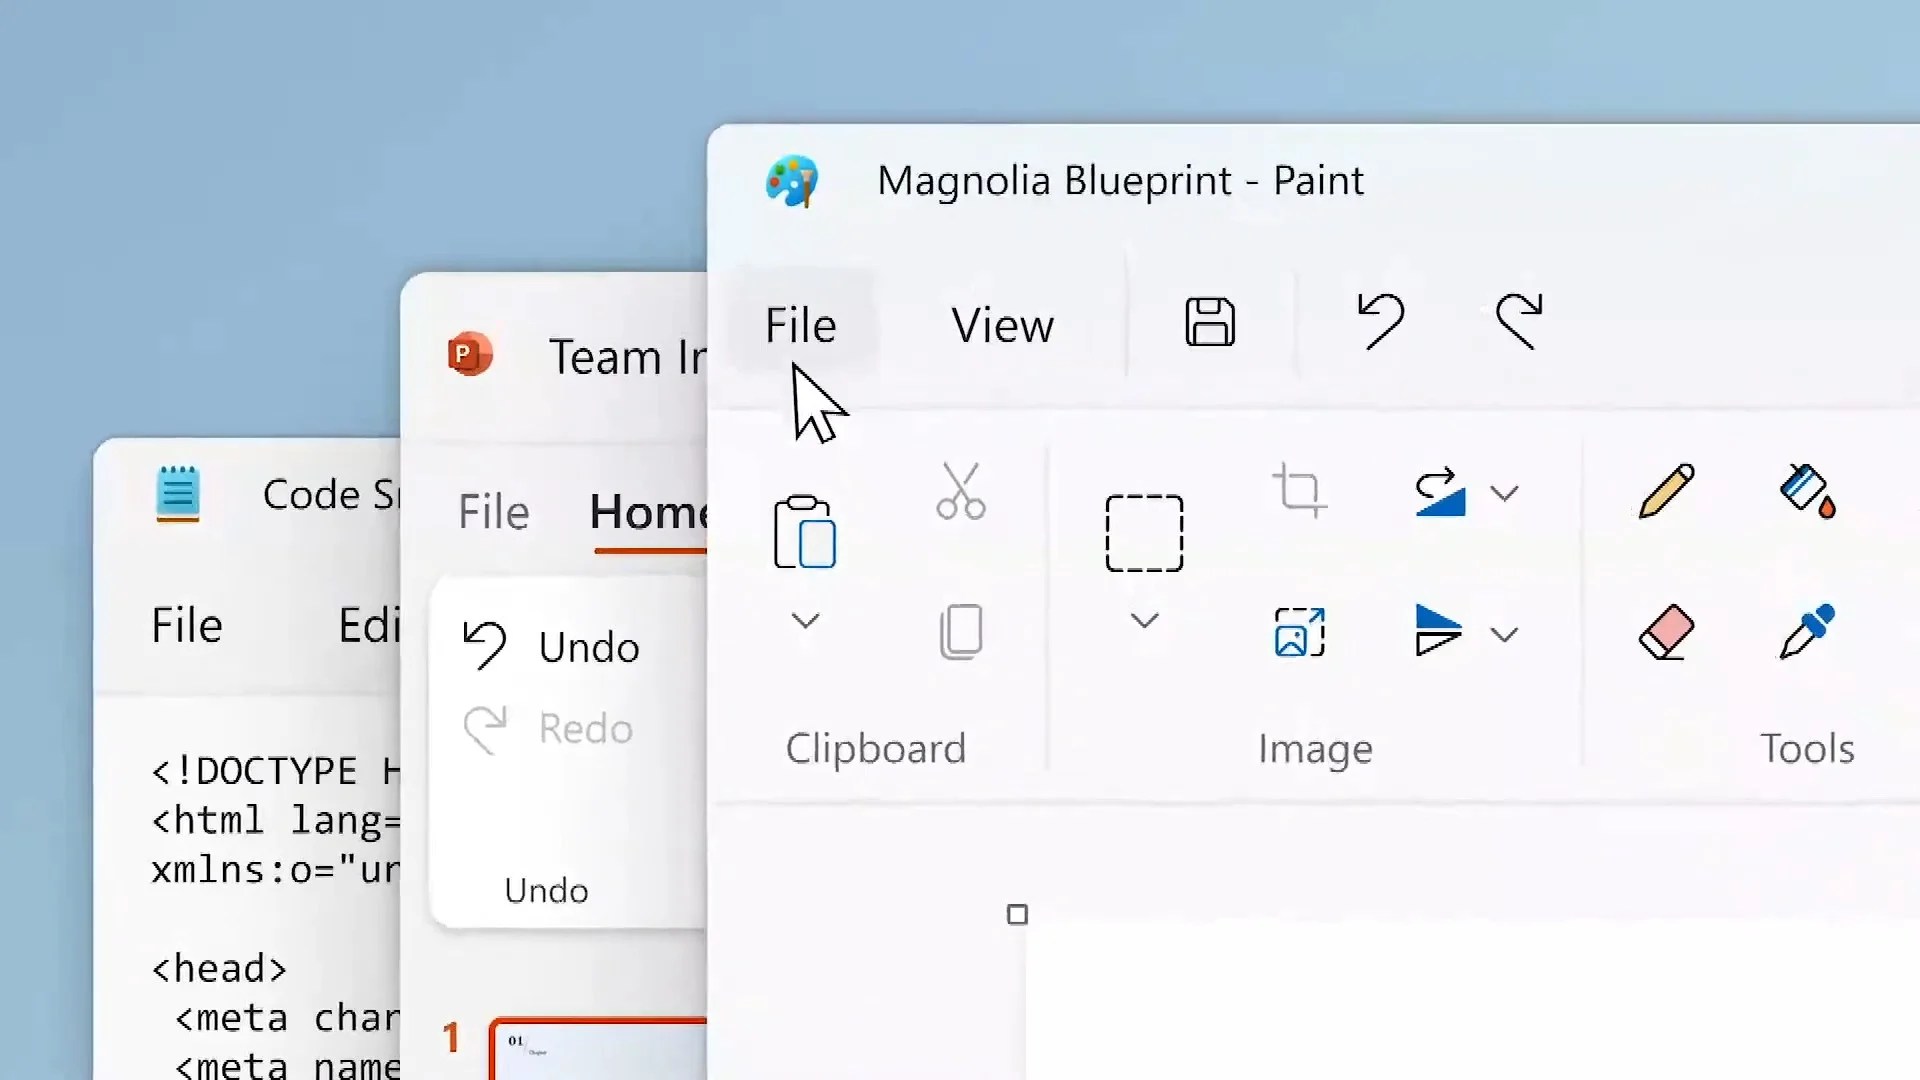Click the Copy icon in Clipboard group
Screen dimensions: 1920x1080
[961, 631]
